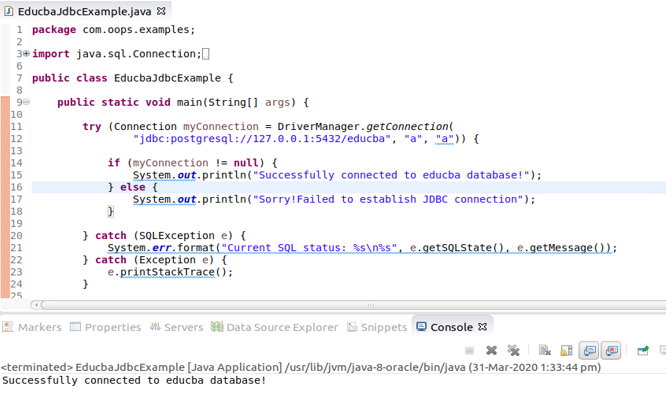Viewport: 672px width, 397px height.
Task: Click the disabled Terminate button in the Console toolbar
Action: click(469, 351)
